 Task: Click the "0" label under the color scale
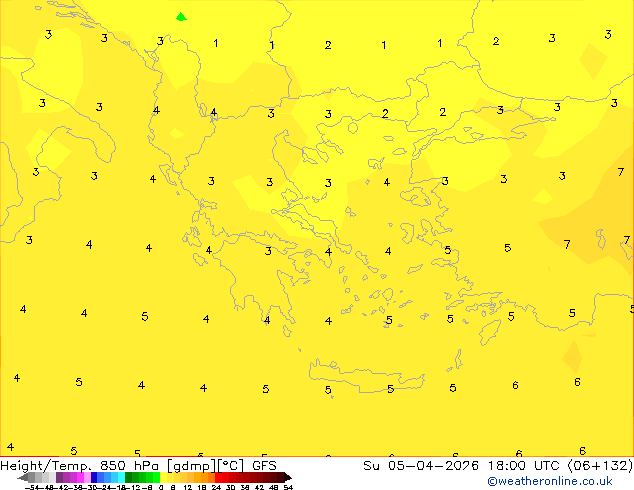click(x=161, y=487)
